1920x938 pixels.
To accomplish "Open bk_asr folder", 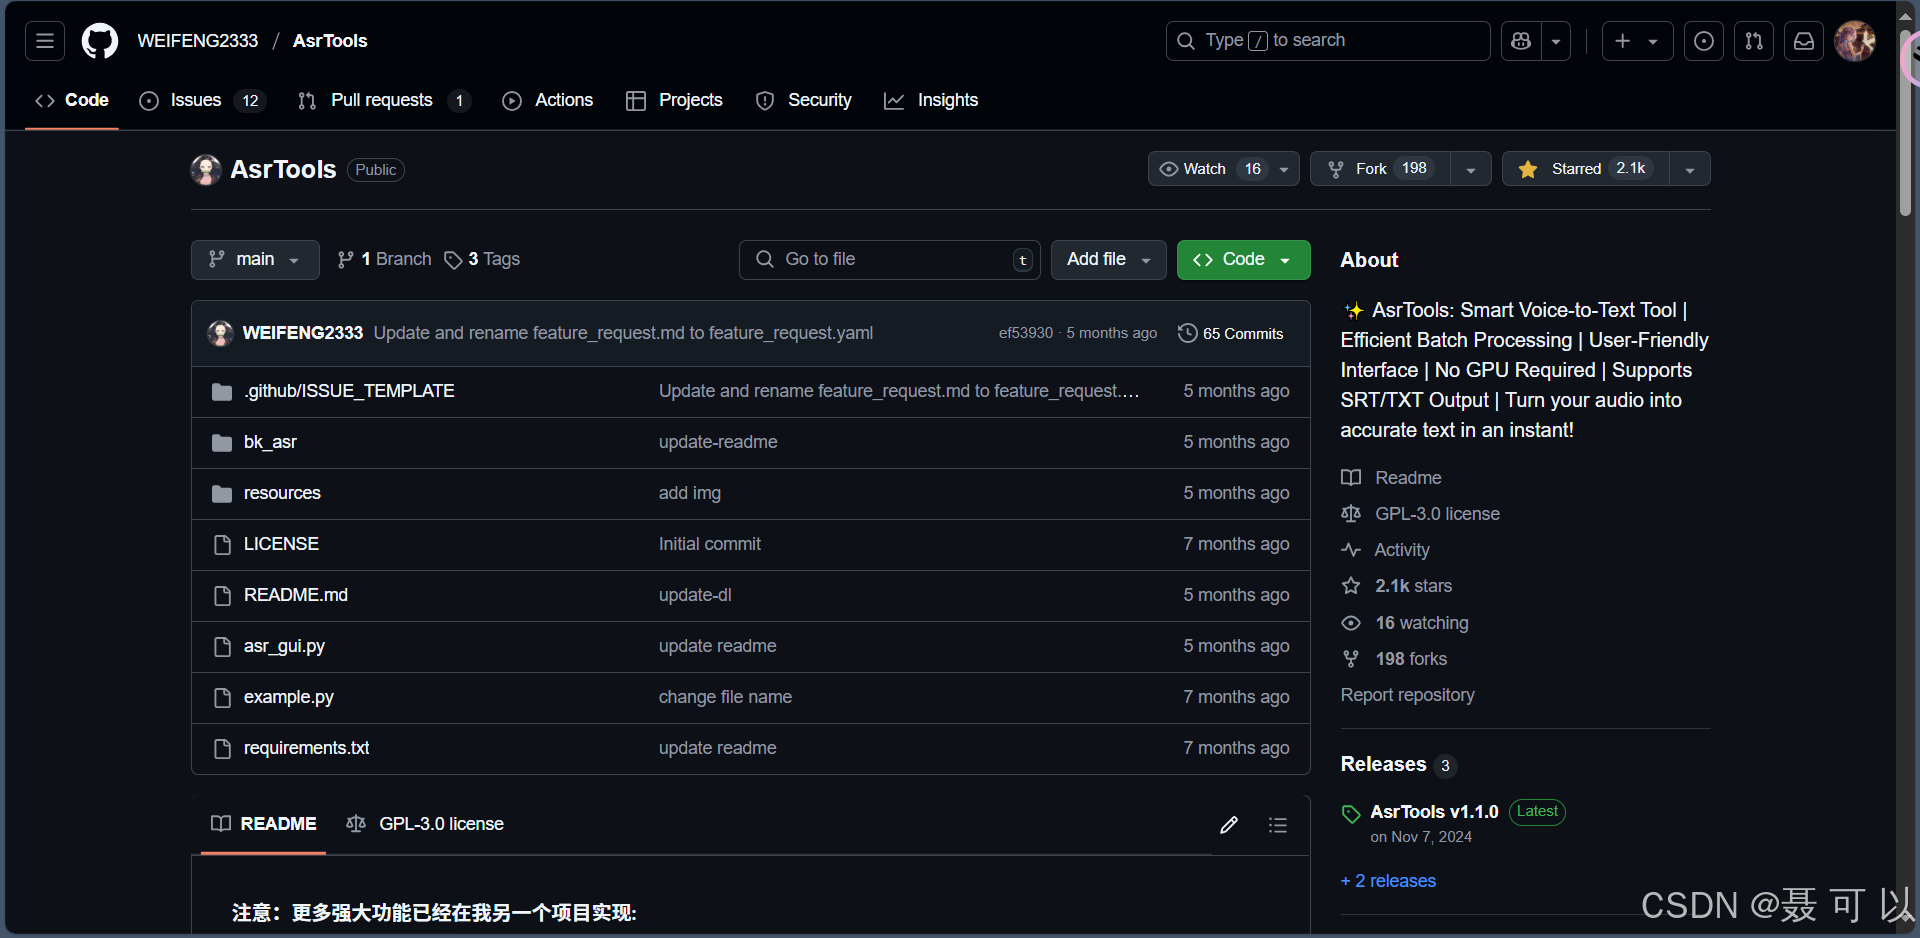I will click(270, 442).
